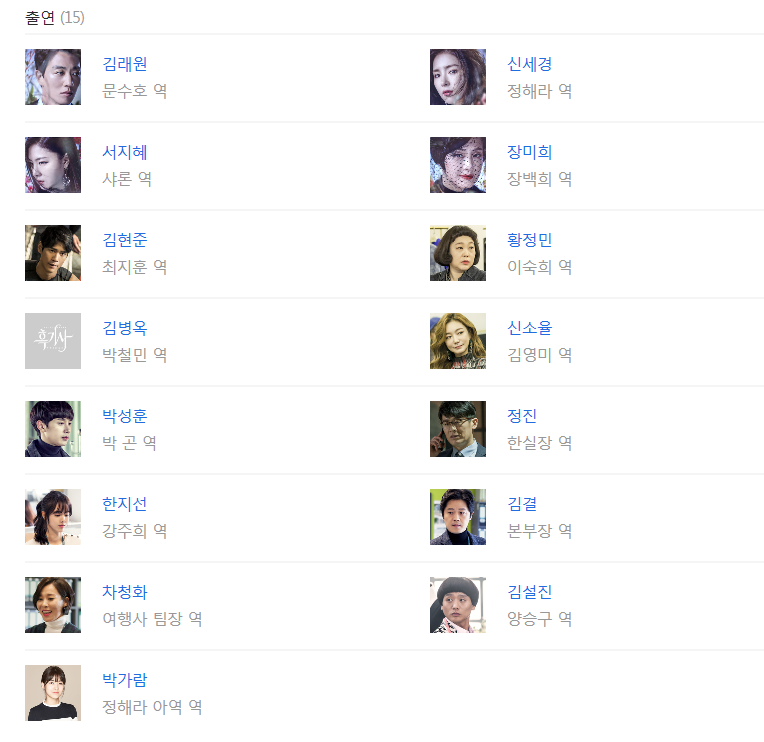Open the 신세경 actor link
The width and height of the screenshot is (764, 742).
(x=530, y=64)
